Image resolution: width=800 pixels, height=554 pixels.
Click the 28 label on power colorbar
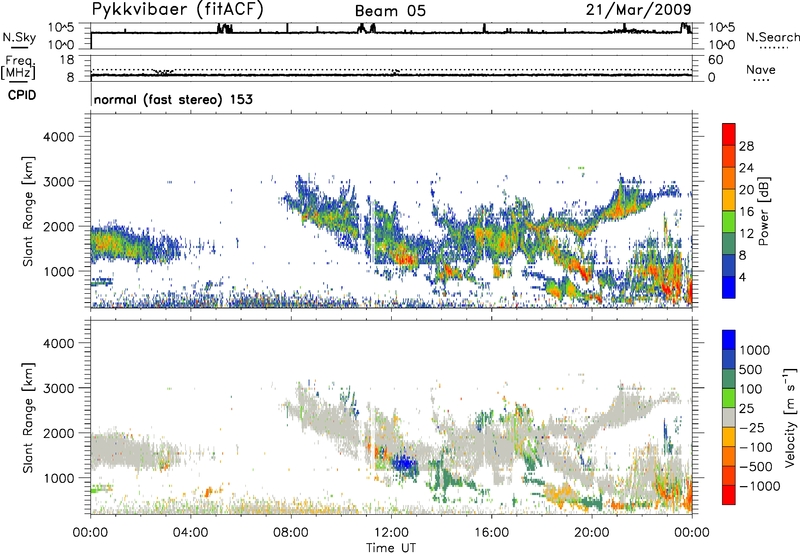[x=746, y=146]
